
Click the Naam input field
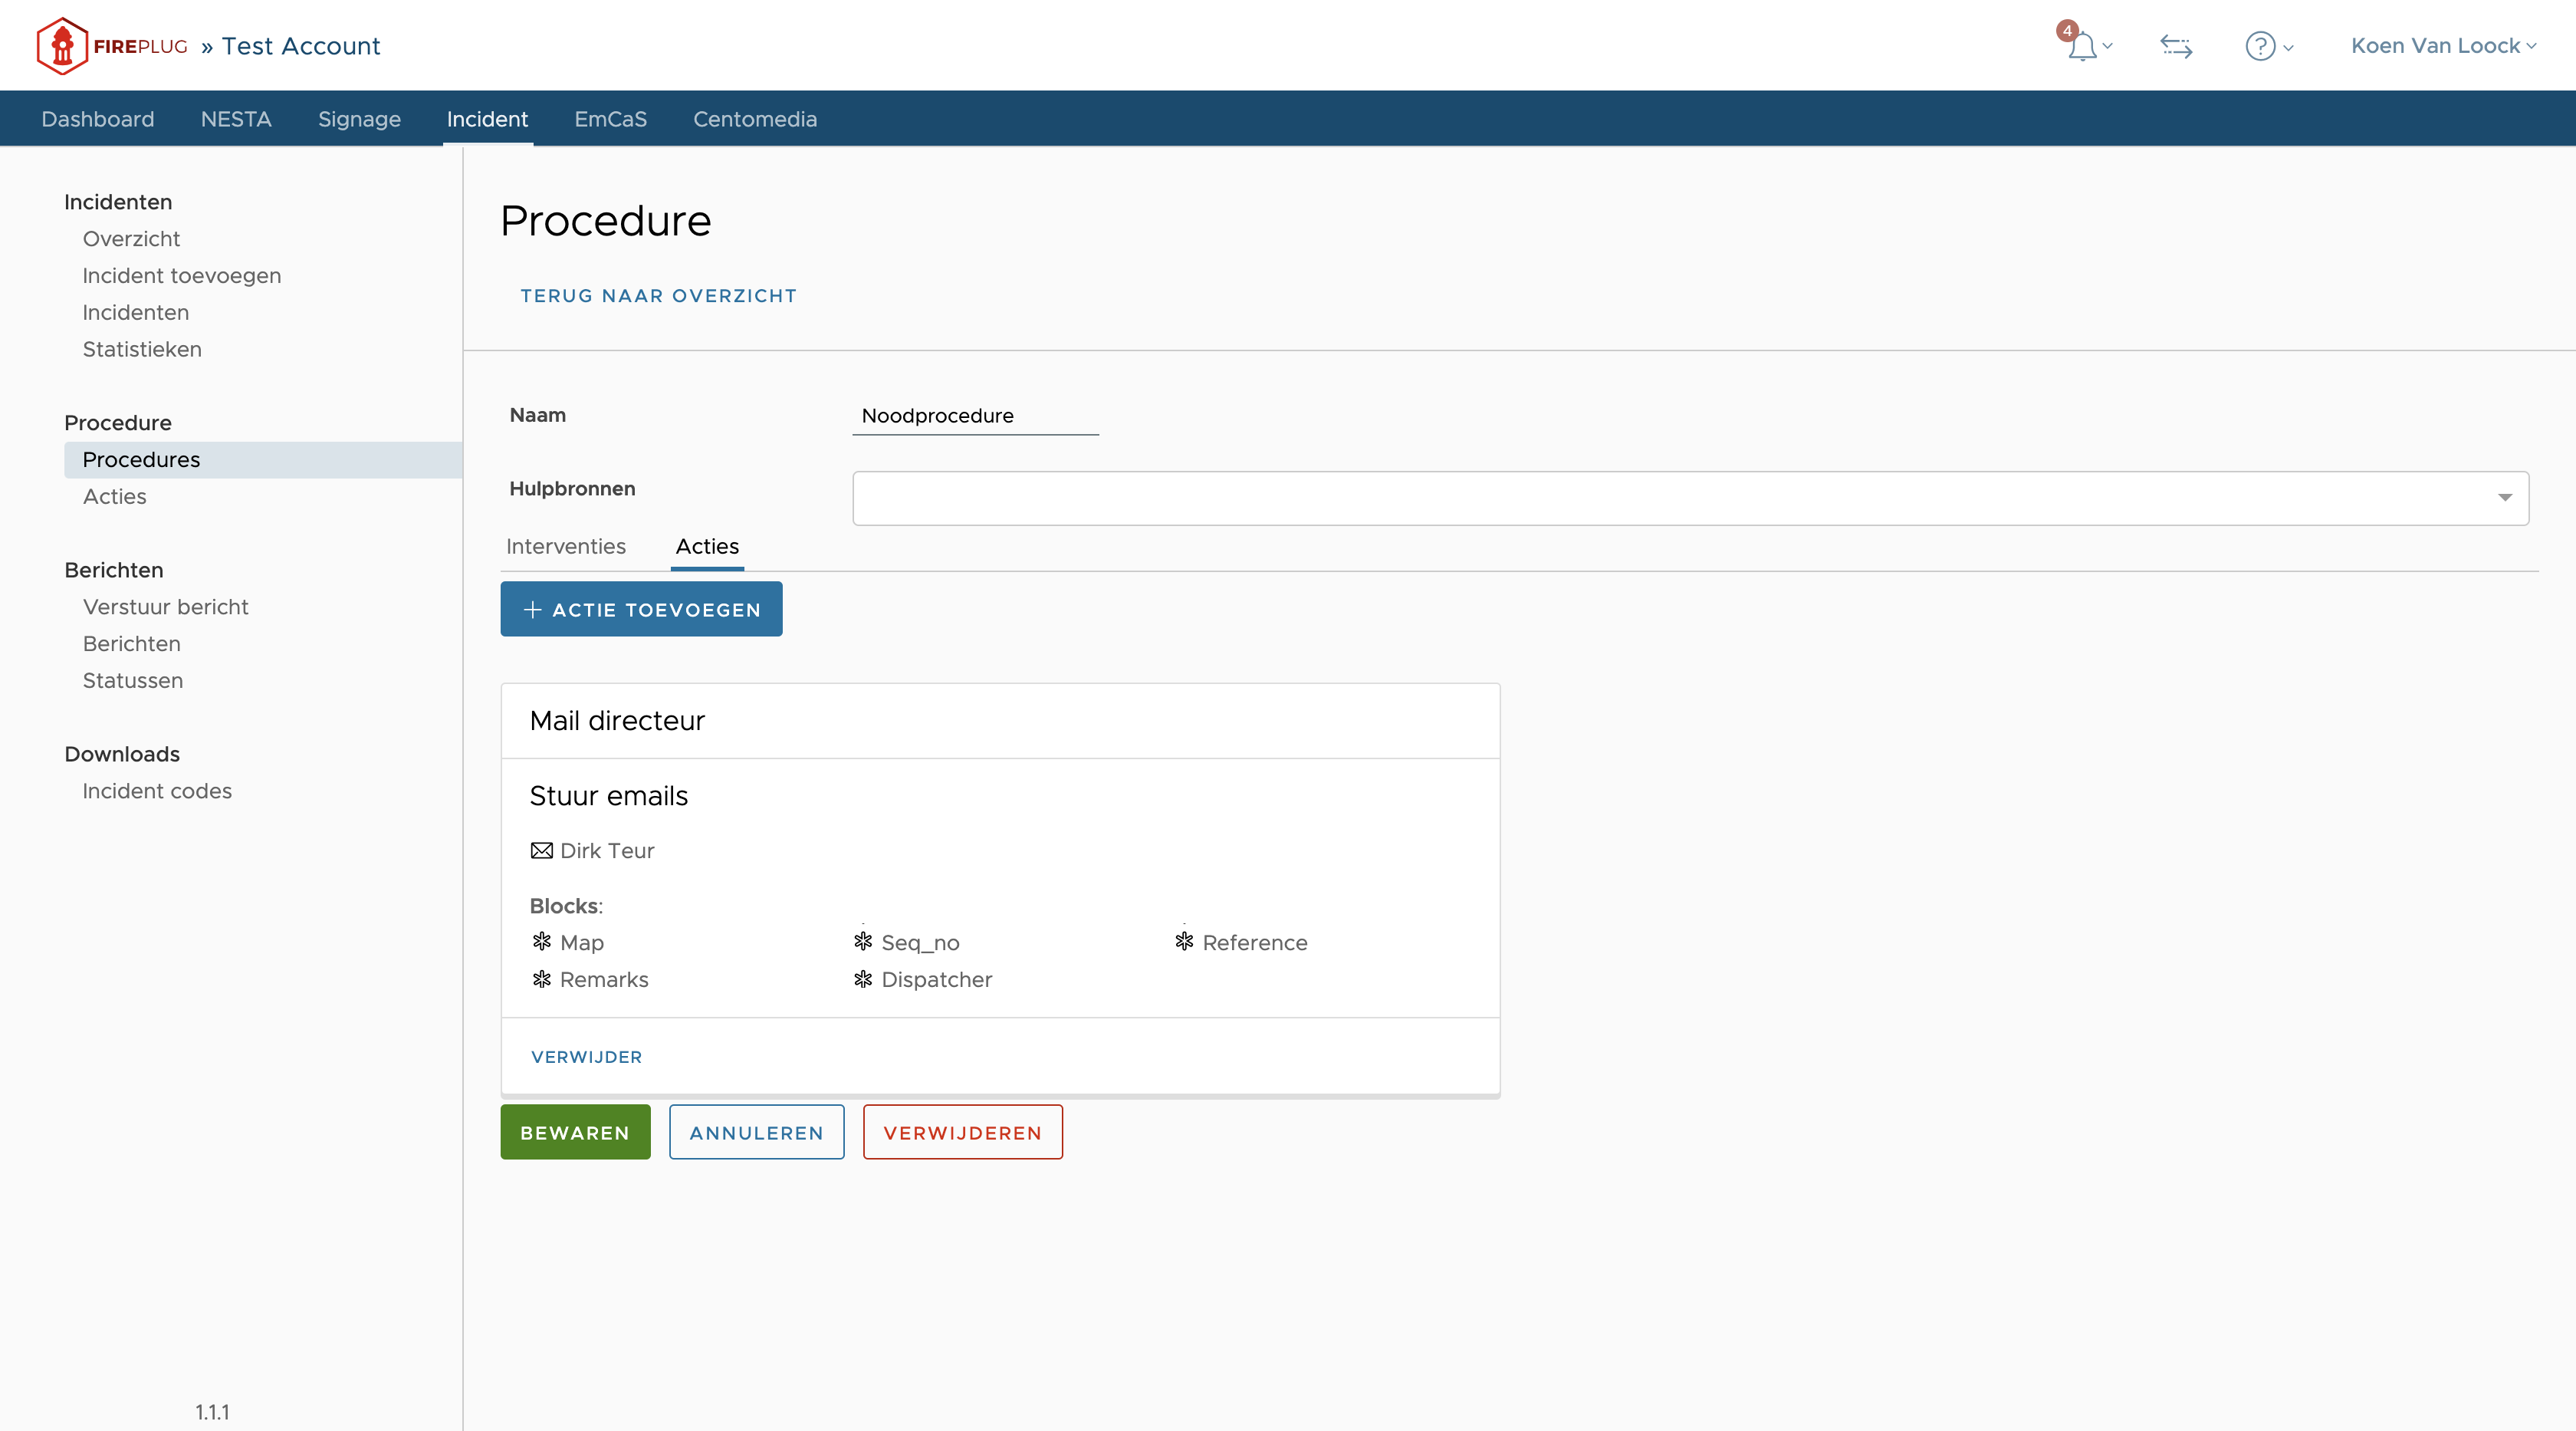(x=974, y=416)
